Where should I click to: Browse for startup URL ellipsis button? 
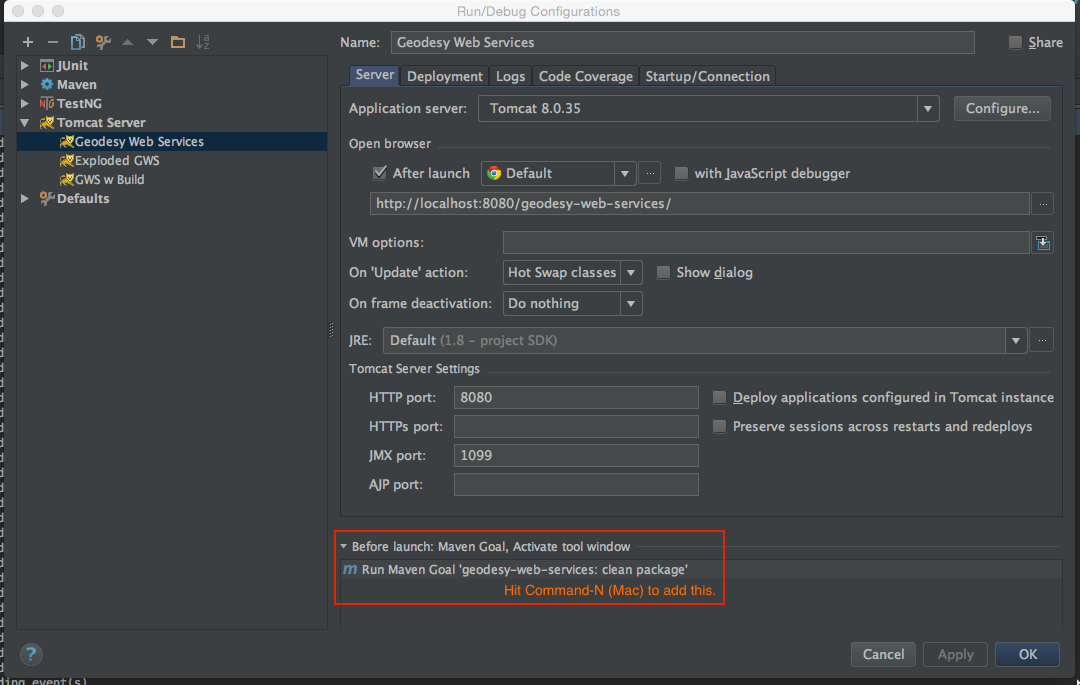click(1043, 204)
